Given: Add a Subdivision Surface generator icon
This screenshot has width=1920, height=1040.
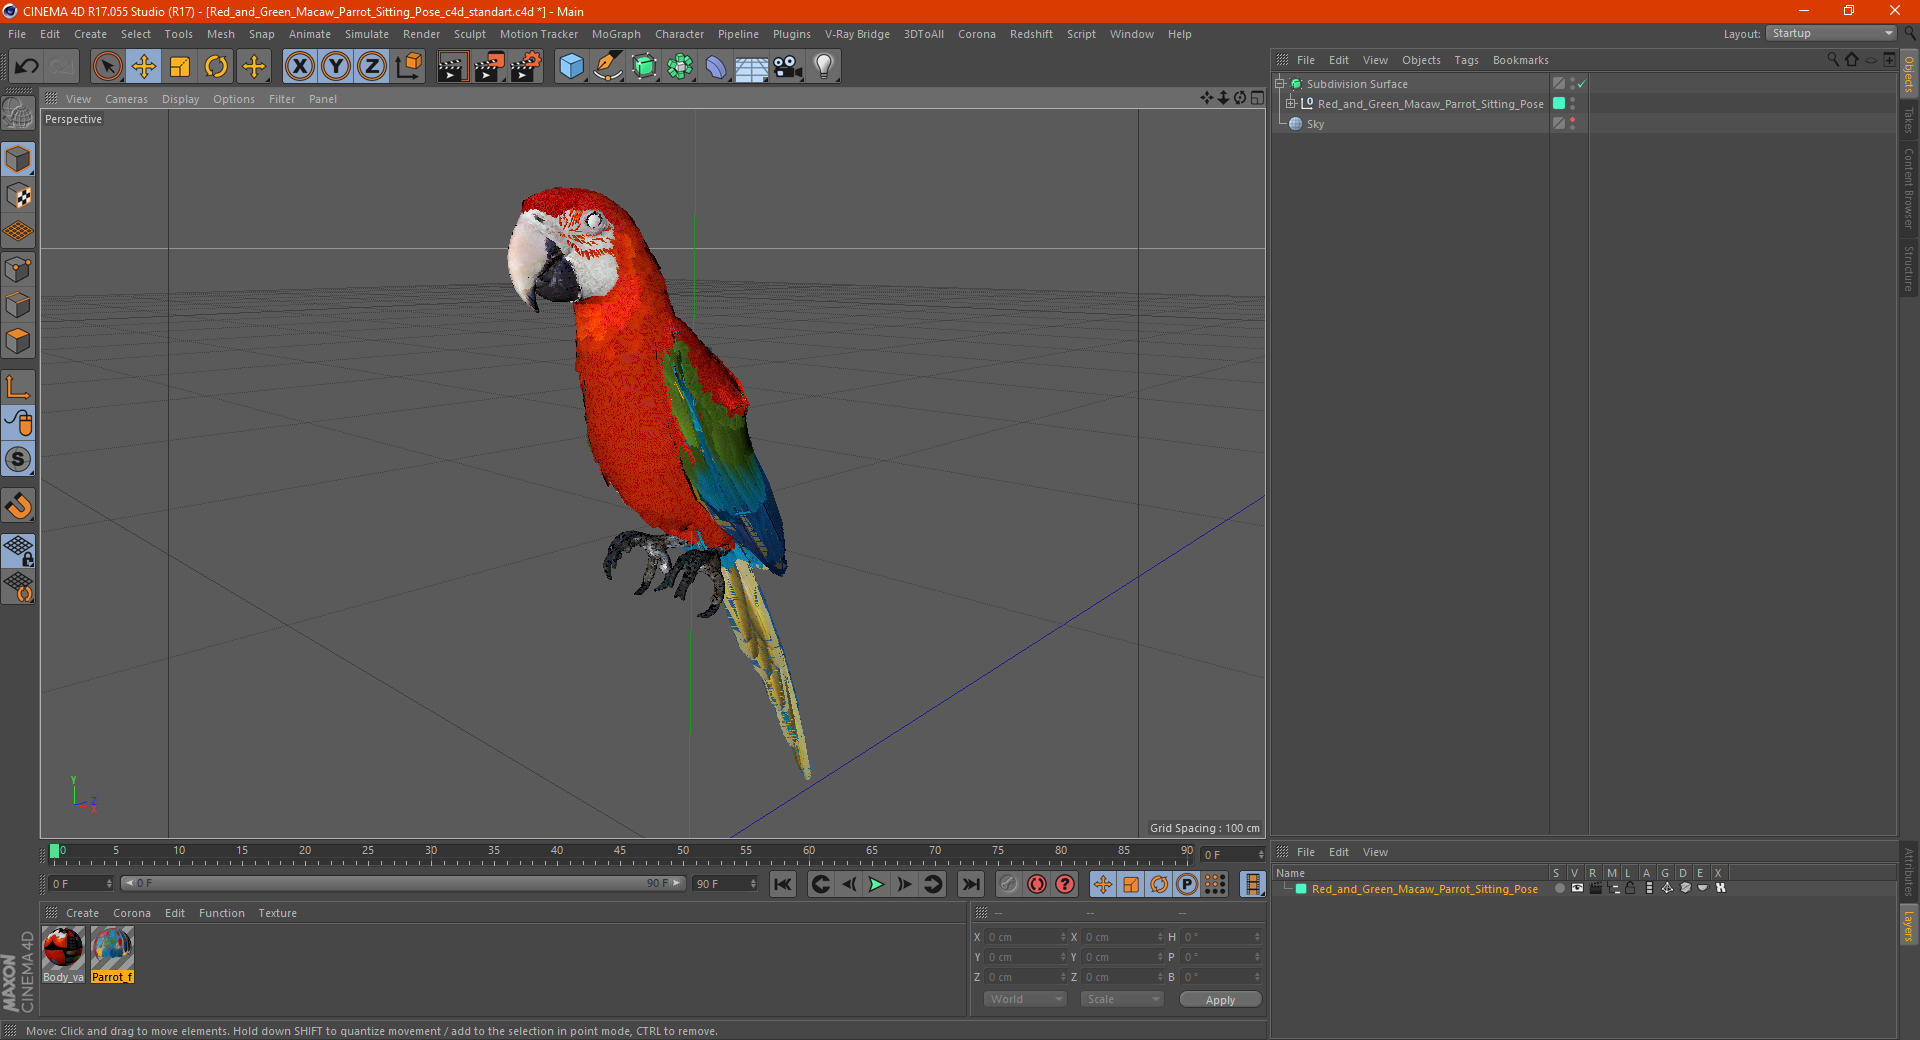Looking at the screenshot, I should point(644,67).
